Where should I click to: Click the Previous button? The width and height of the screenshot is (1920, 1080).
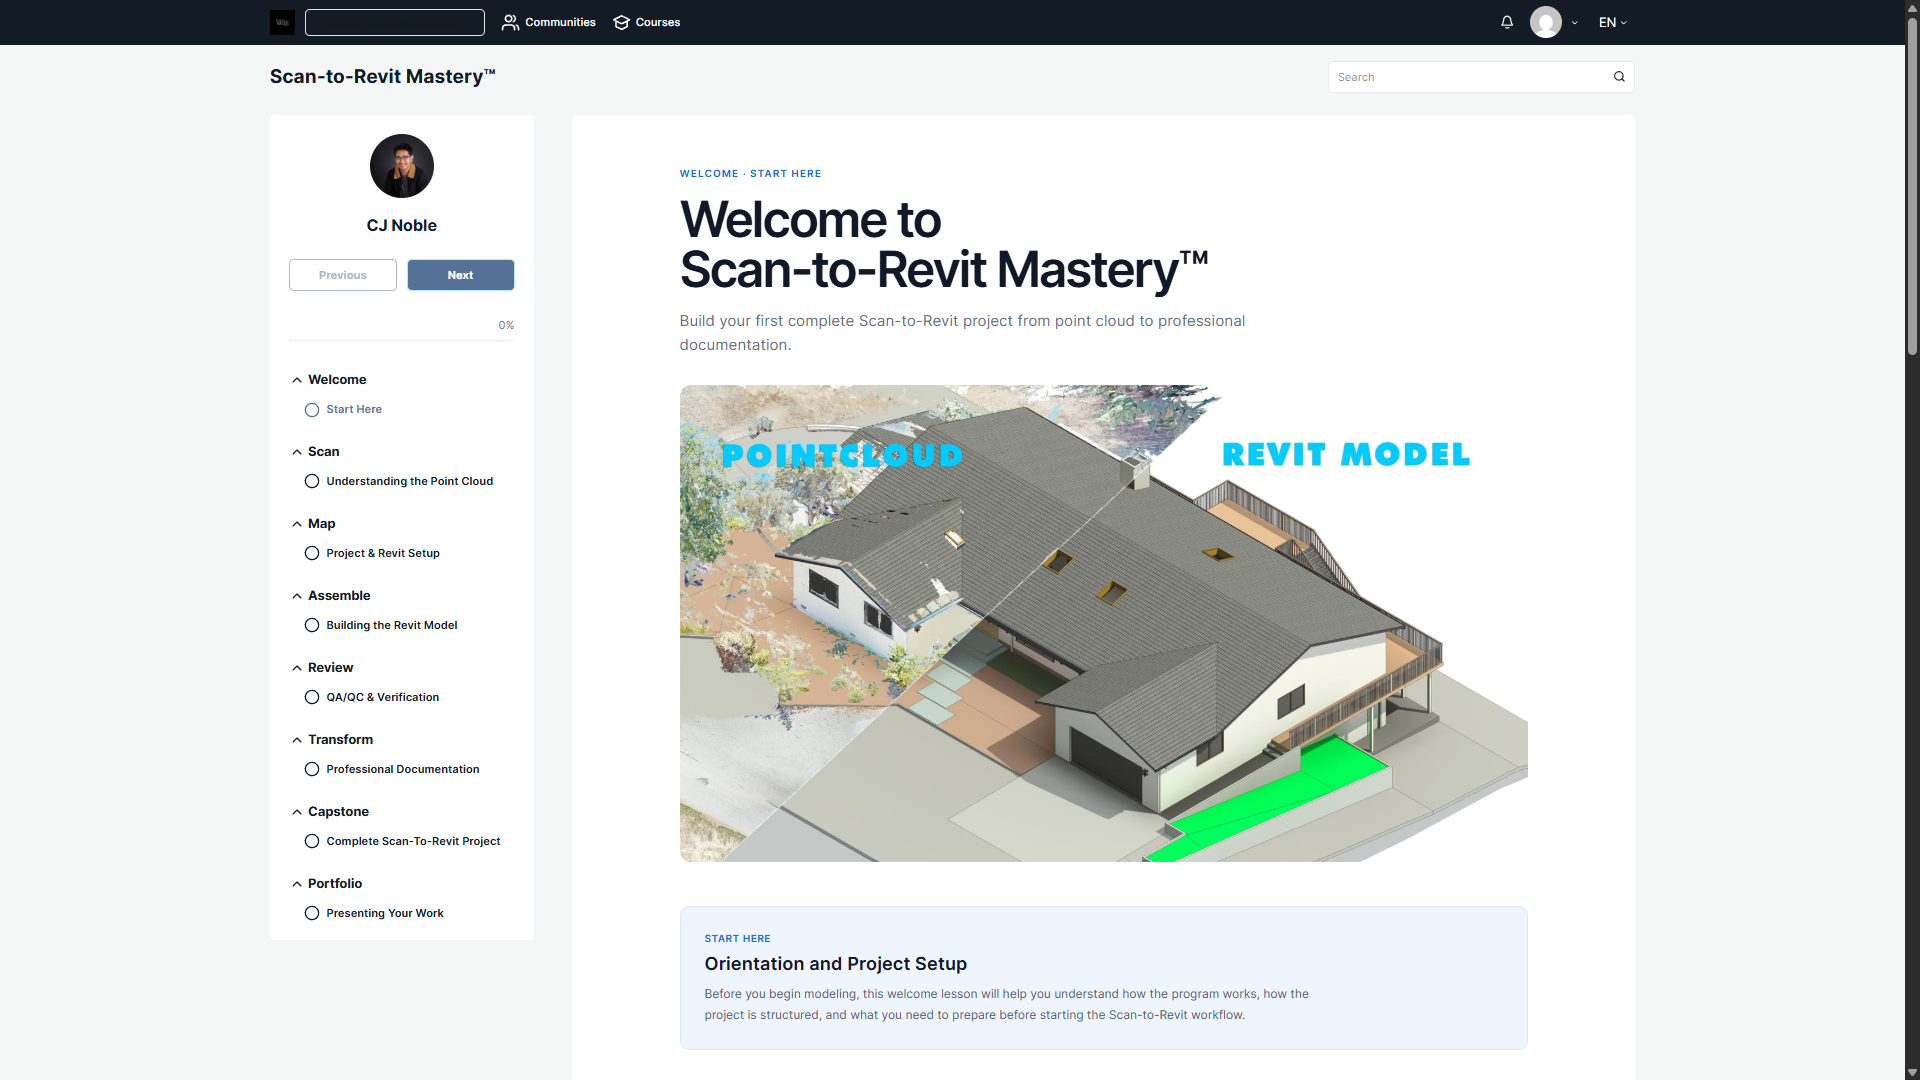click(343, 275)
